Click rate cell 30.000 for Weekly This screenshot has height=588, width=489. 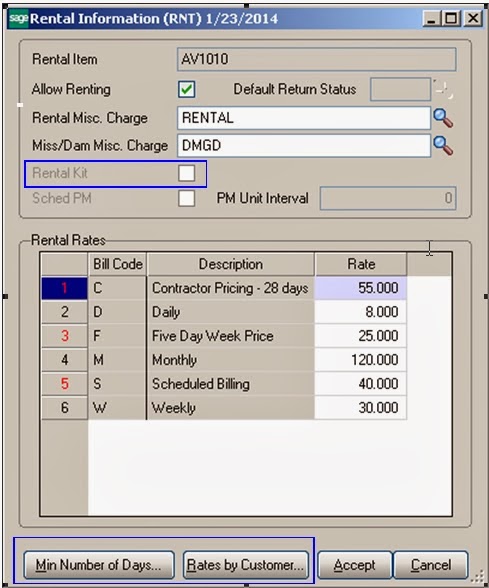pos(361,408)
